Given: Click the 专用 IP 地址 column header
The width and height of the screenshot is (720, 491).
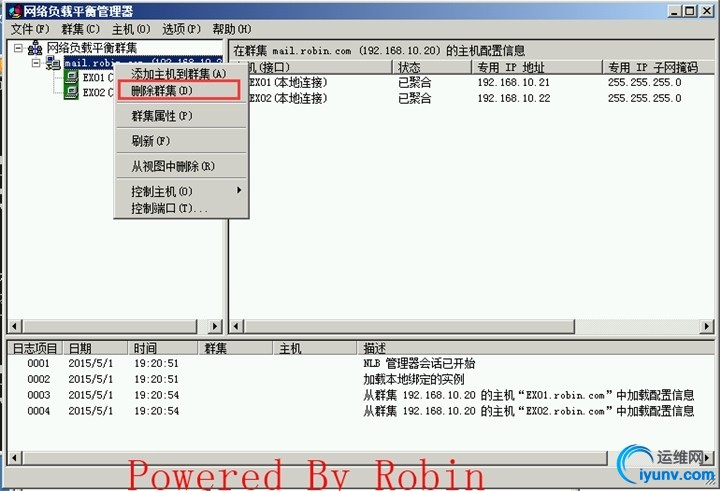Looking at the screenshot, I should tap(536, 68).
